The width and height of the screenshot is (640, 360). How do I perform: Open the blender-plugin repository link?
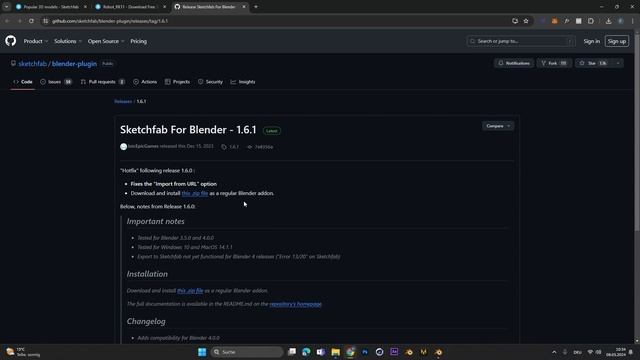tap(74, 64)
